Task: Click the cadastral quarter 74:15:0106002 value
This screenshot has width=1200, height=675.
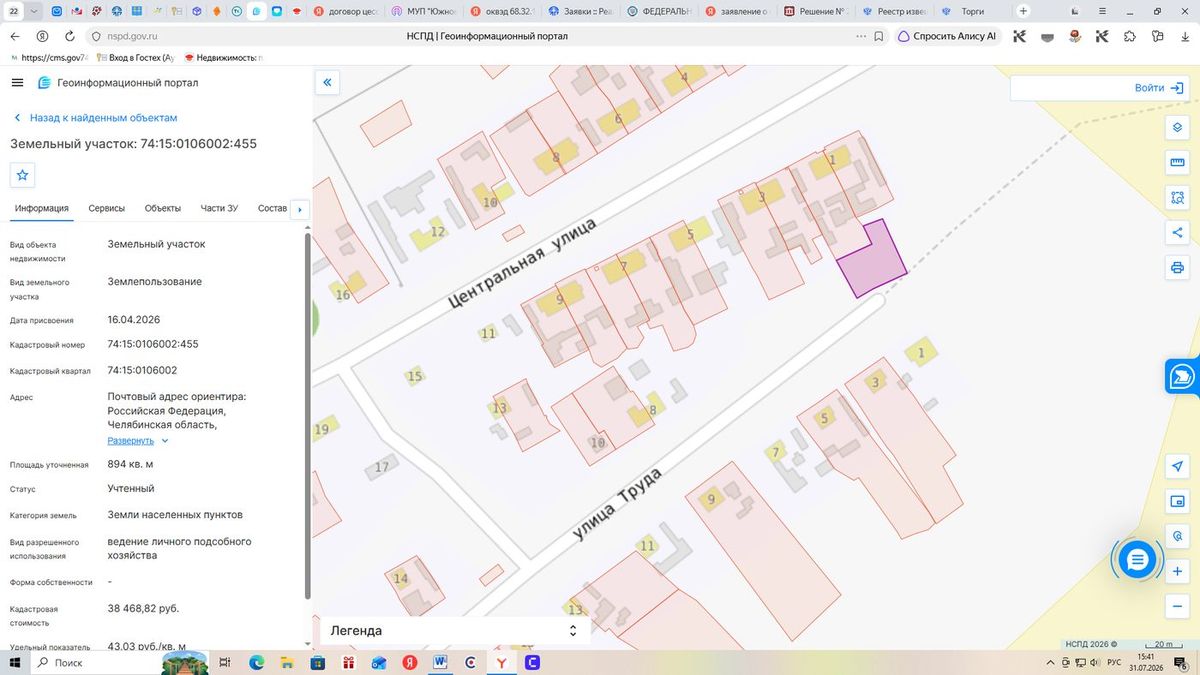Action: 143,370
